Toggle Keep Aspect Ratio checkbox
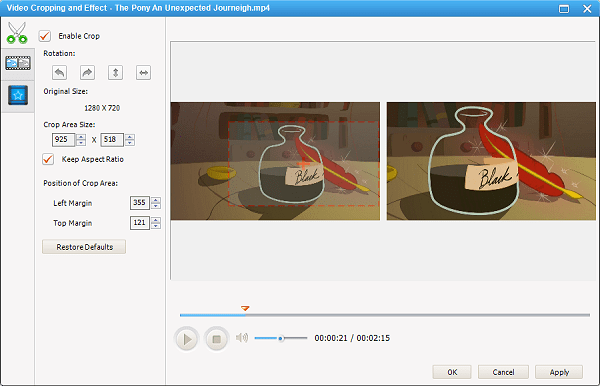 click(x=48, y=159)
